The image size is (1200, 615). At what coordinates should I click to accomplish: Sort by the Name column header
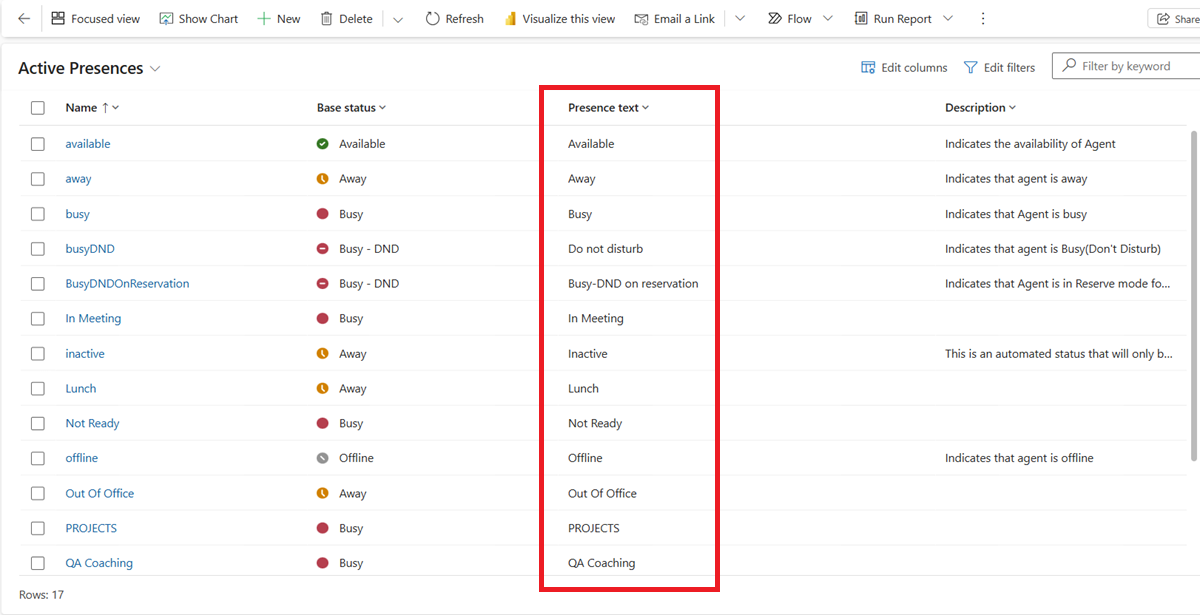pos(92,108)
